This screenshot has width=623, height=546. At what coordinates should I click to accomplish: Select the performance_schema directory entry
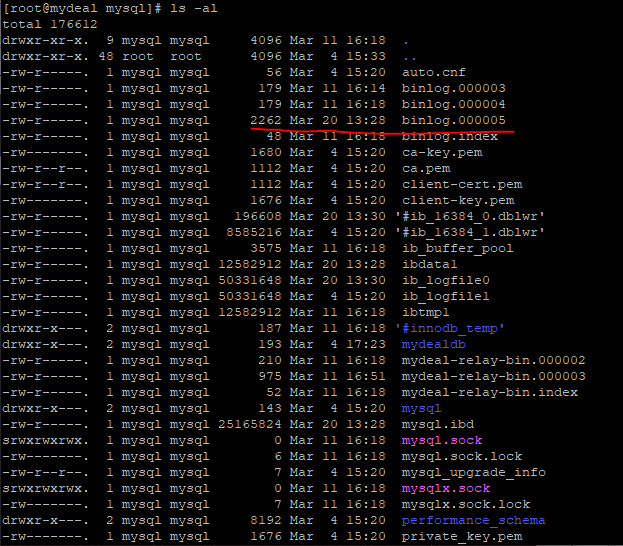473,520
